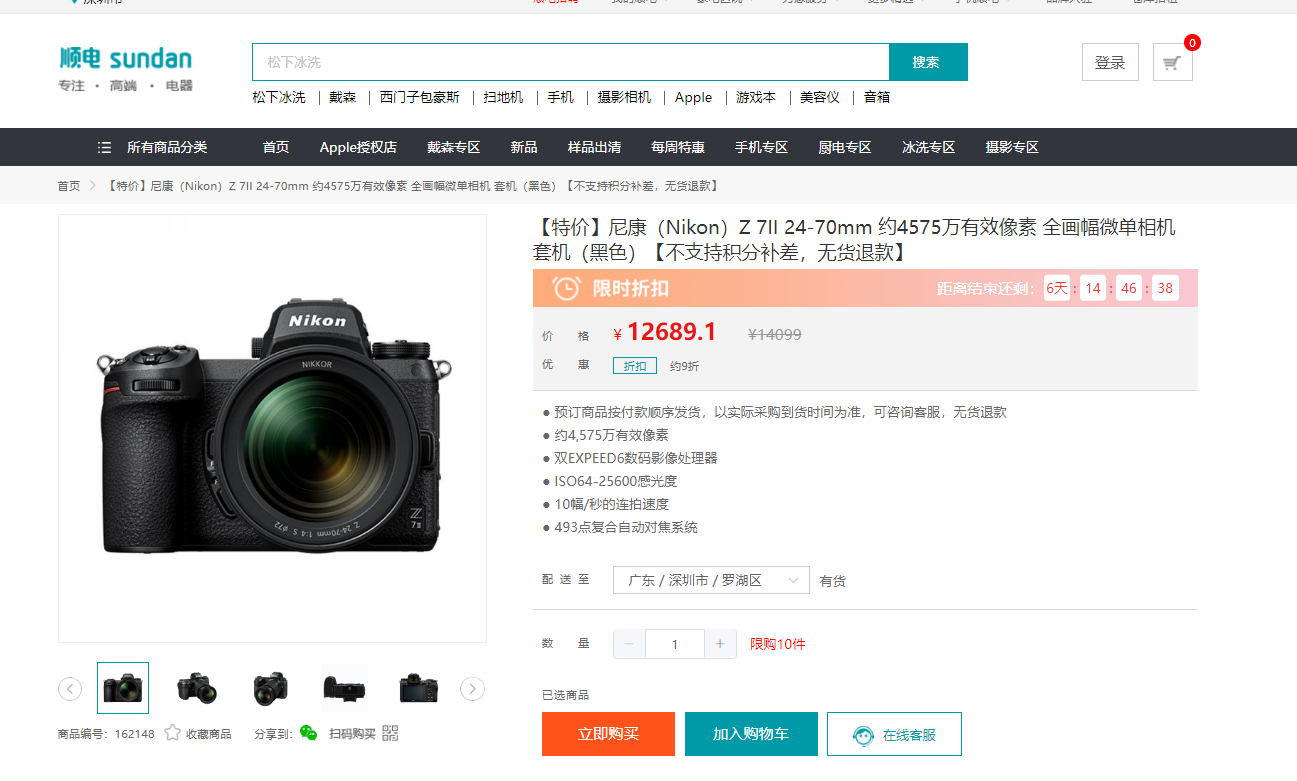
Task: Click the 手机 hot search link
Action: click(561, 97)
